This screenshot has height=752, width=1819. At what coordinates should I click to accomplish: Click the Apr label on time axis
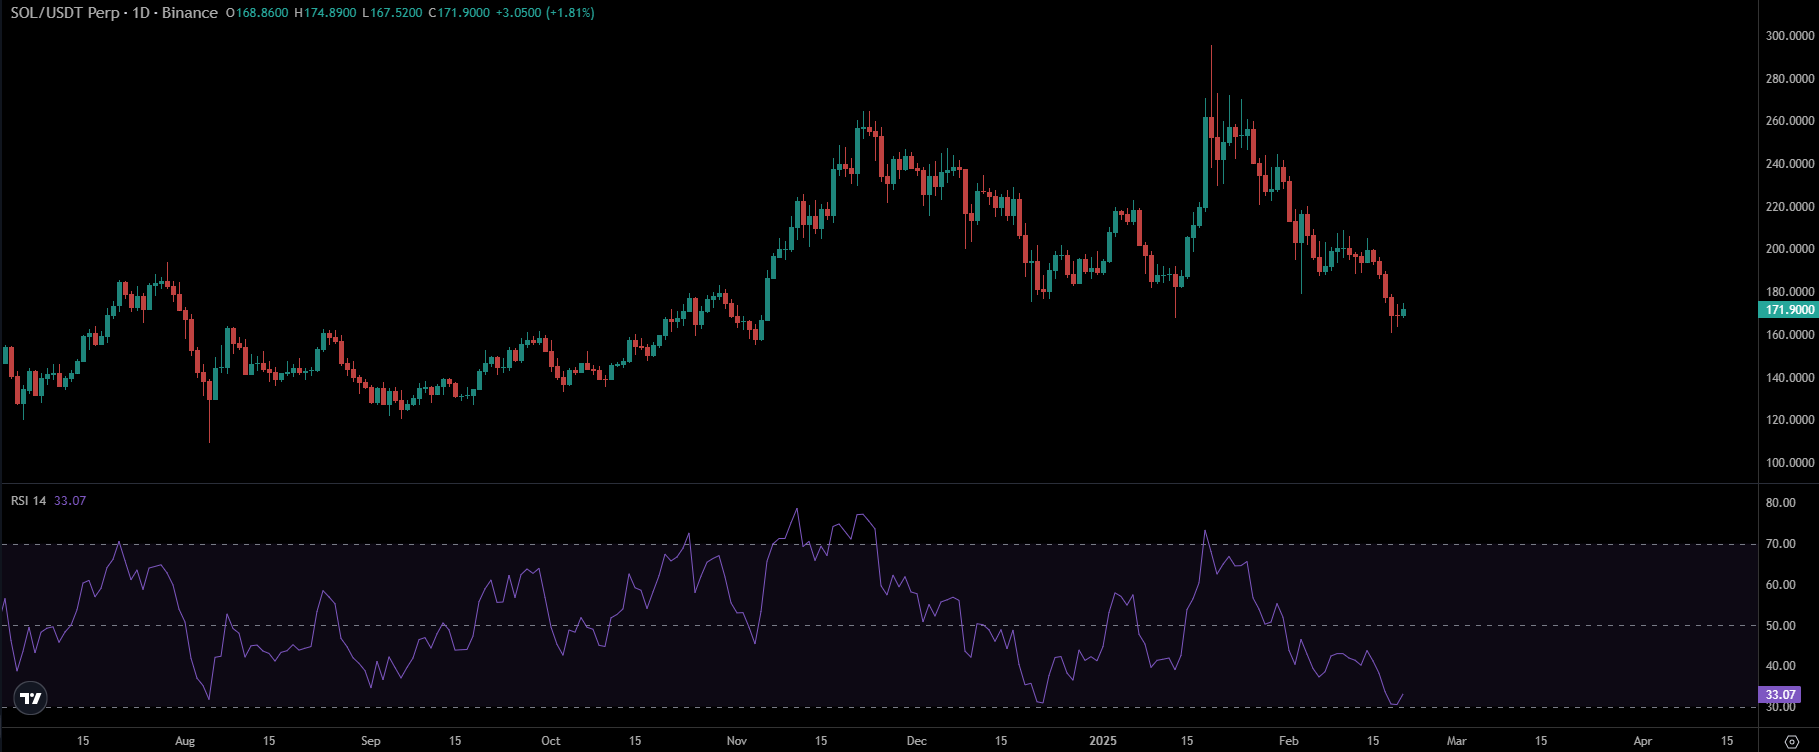1642,741
